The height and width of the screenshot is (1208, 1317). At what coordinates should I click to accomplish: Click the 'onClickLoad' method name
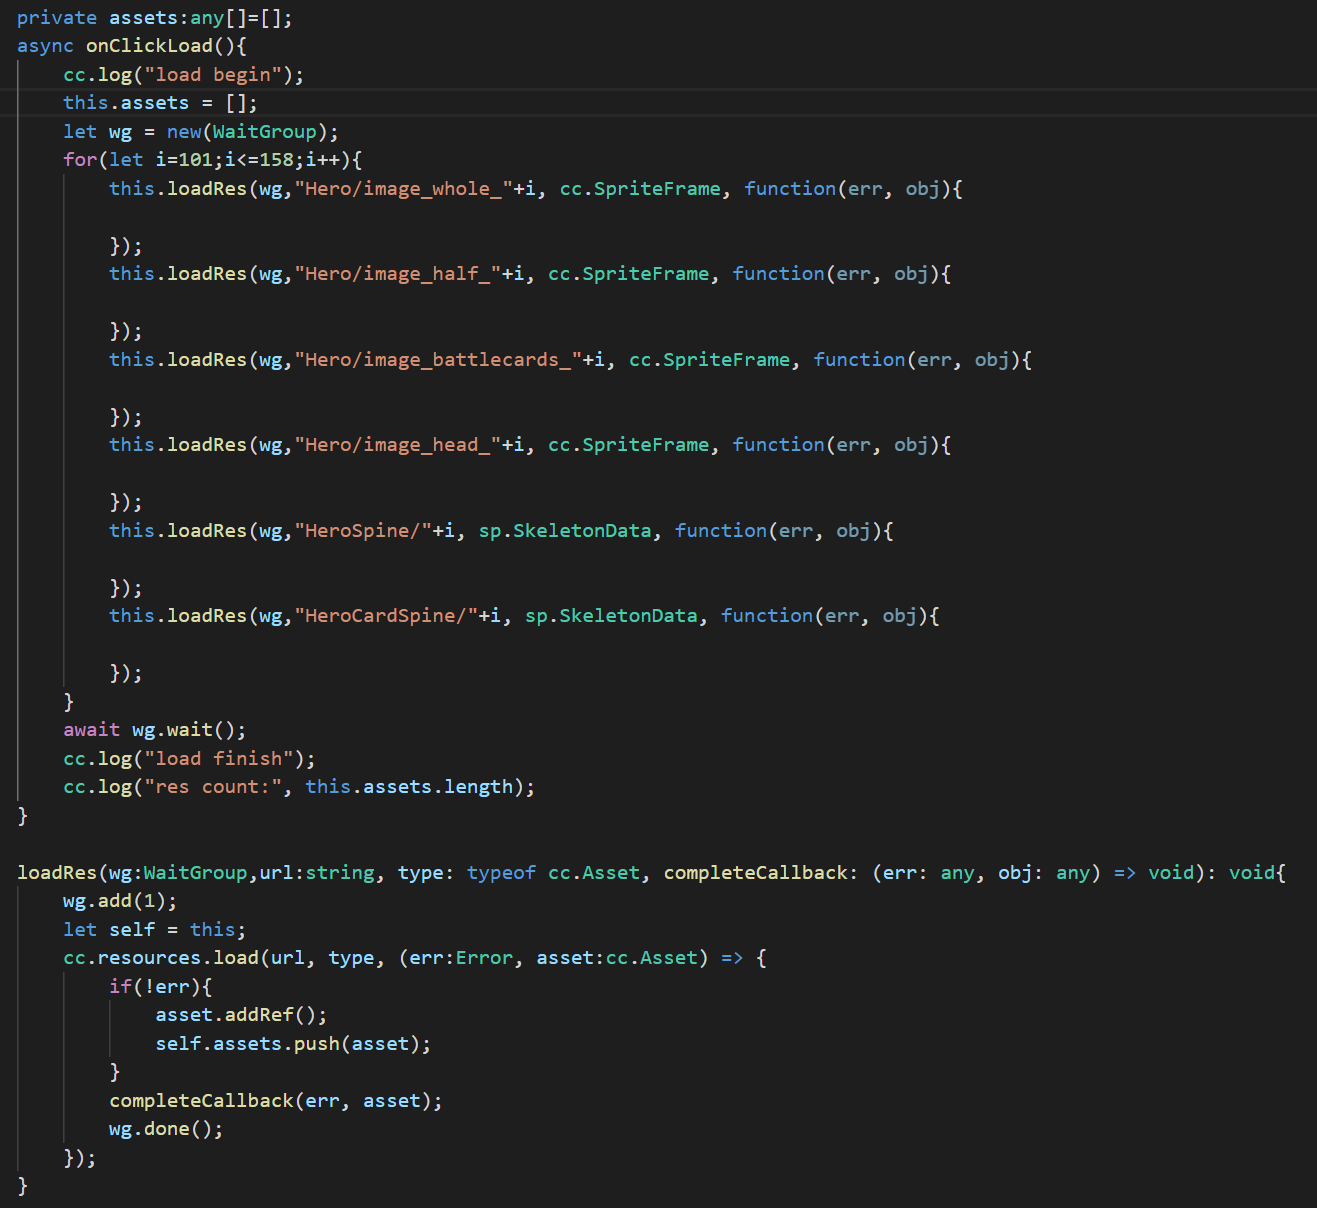[149, 46]
